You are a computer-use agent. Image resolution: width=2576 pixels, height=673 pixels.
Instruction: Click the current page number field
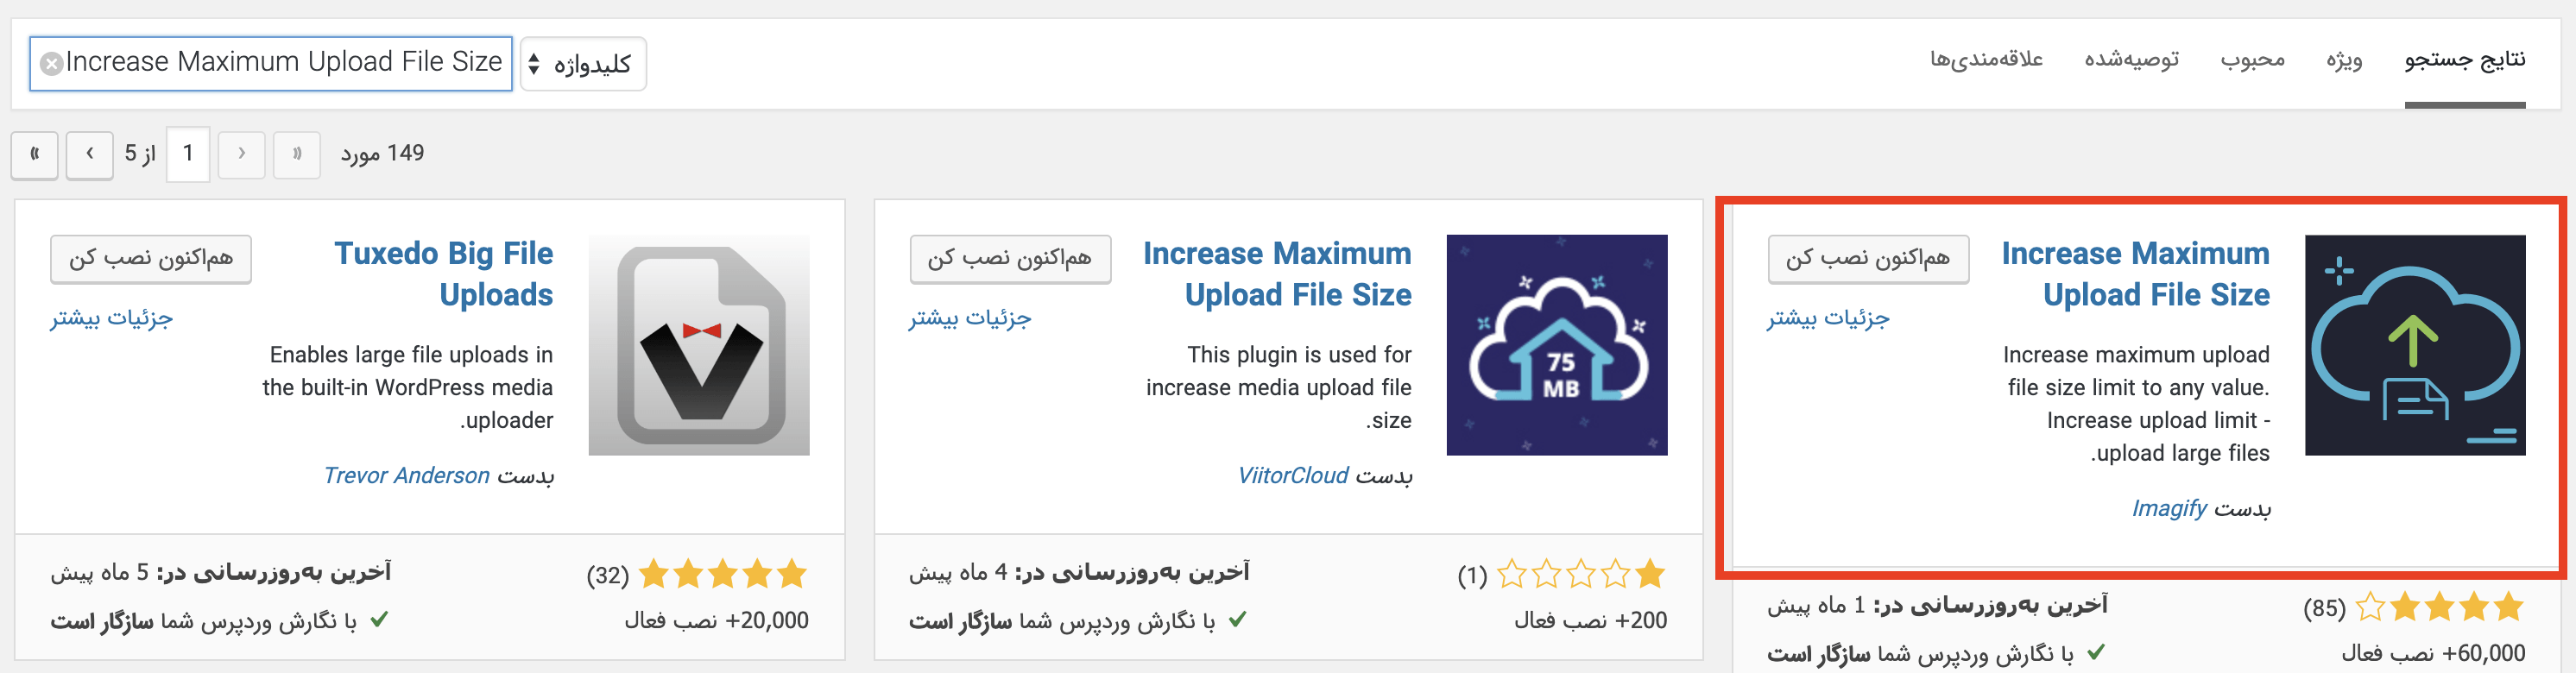(188, 154)
